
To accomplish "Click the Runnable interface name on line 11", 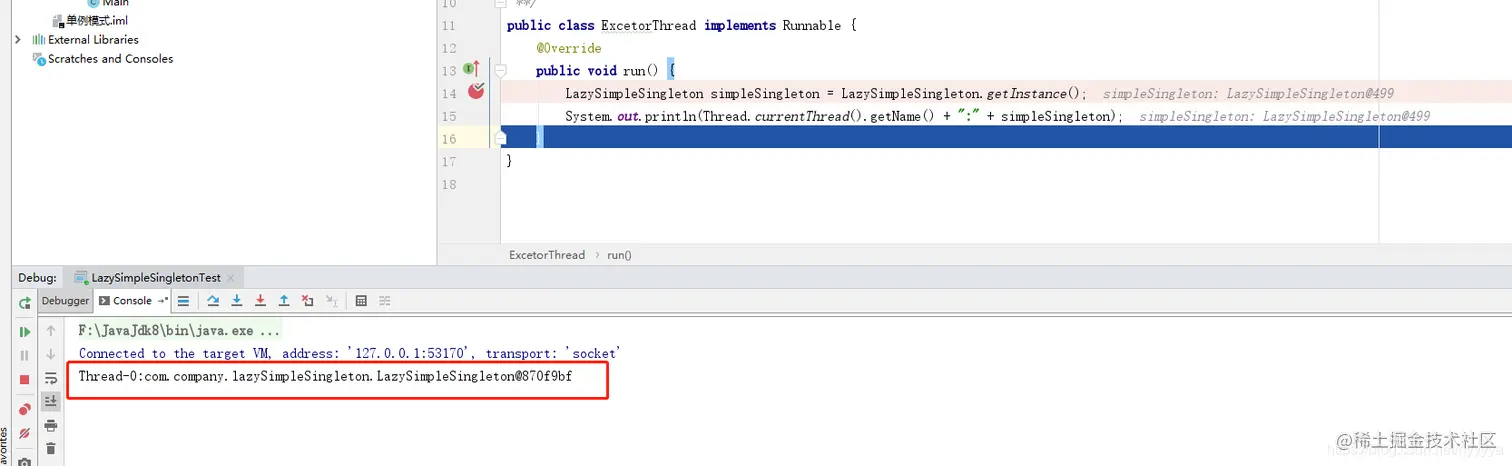I will [x=813, y=26].
